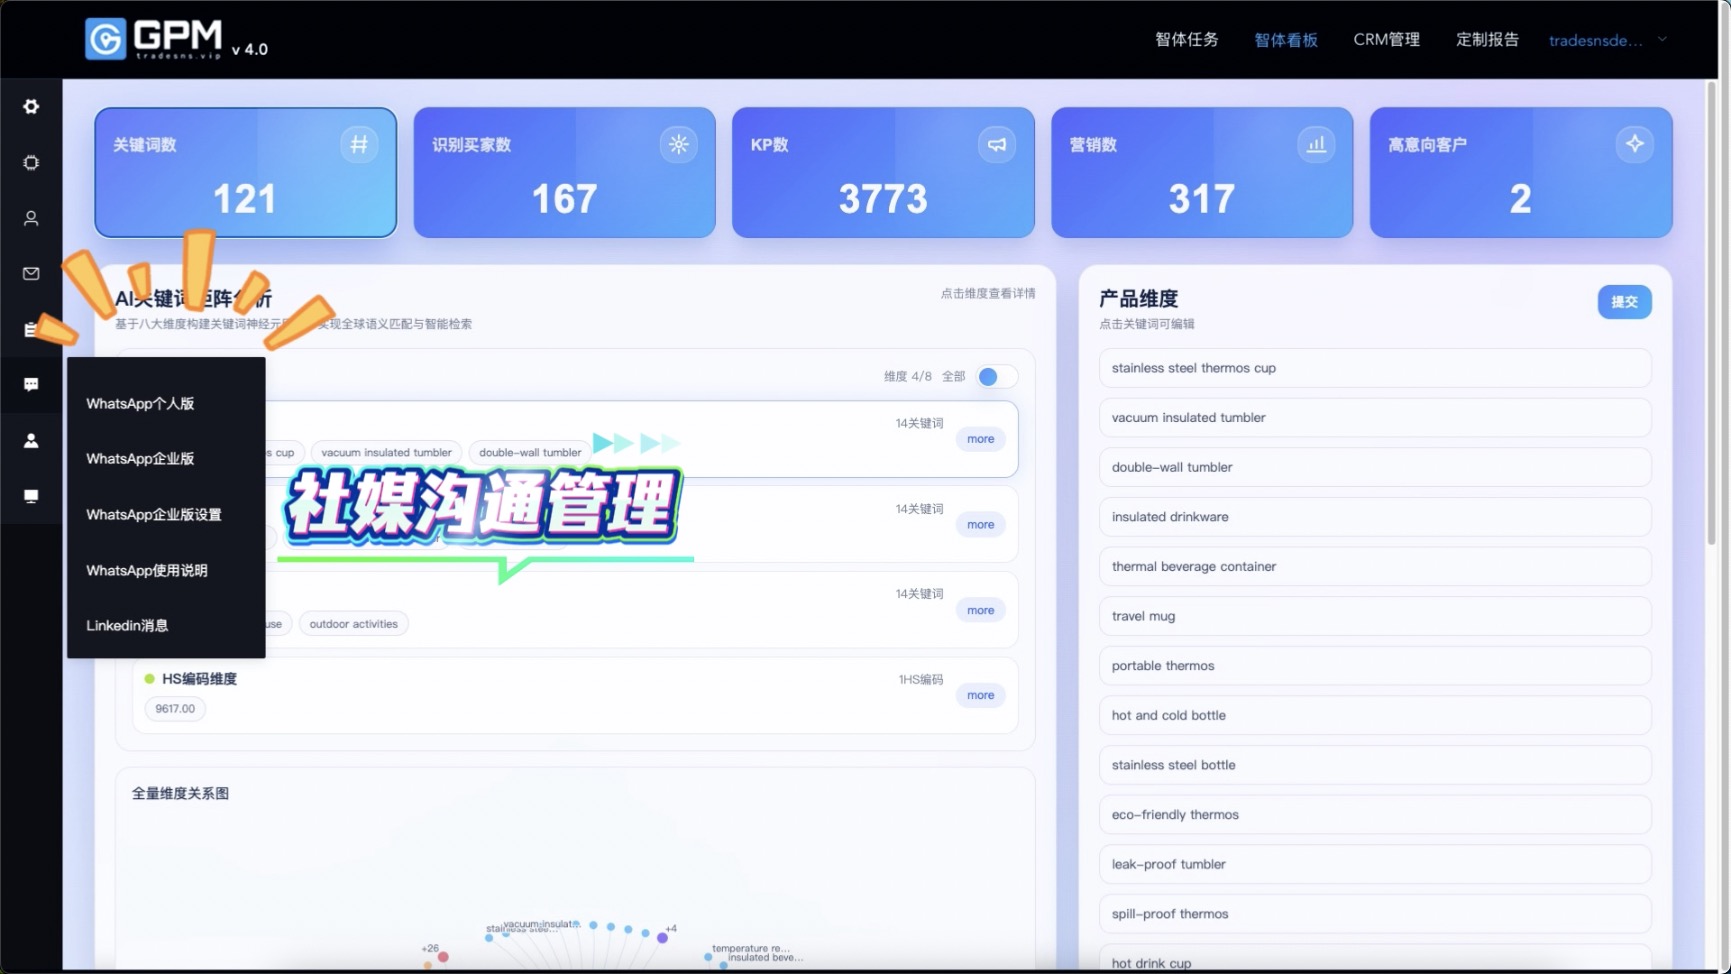This screenshot has height=974, width=1731.
Task: Click the monitor icon in sidebar
Action: pyautogui.click(x=31, y=496)
